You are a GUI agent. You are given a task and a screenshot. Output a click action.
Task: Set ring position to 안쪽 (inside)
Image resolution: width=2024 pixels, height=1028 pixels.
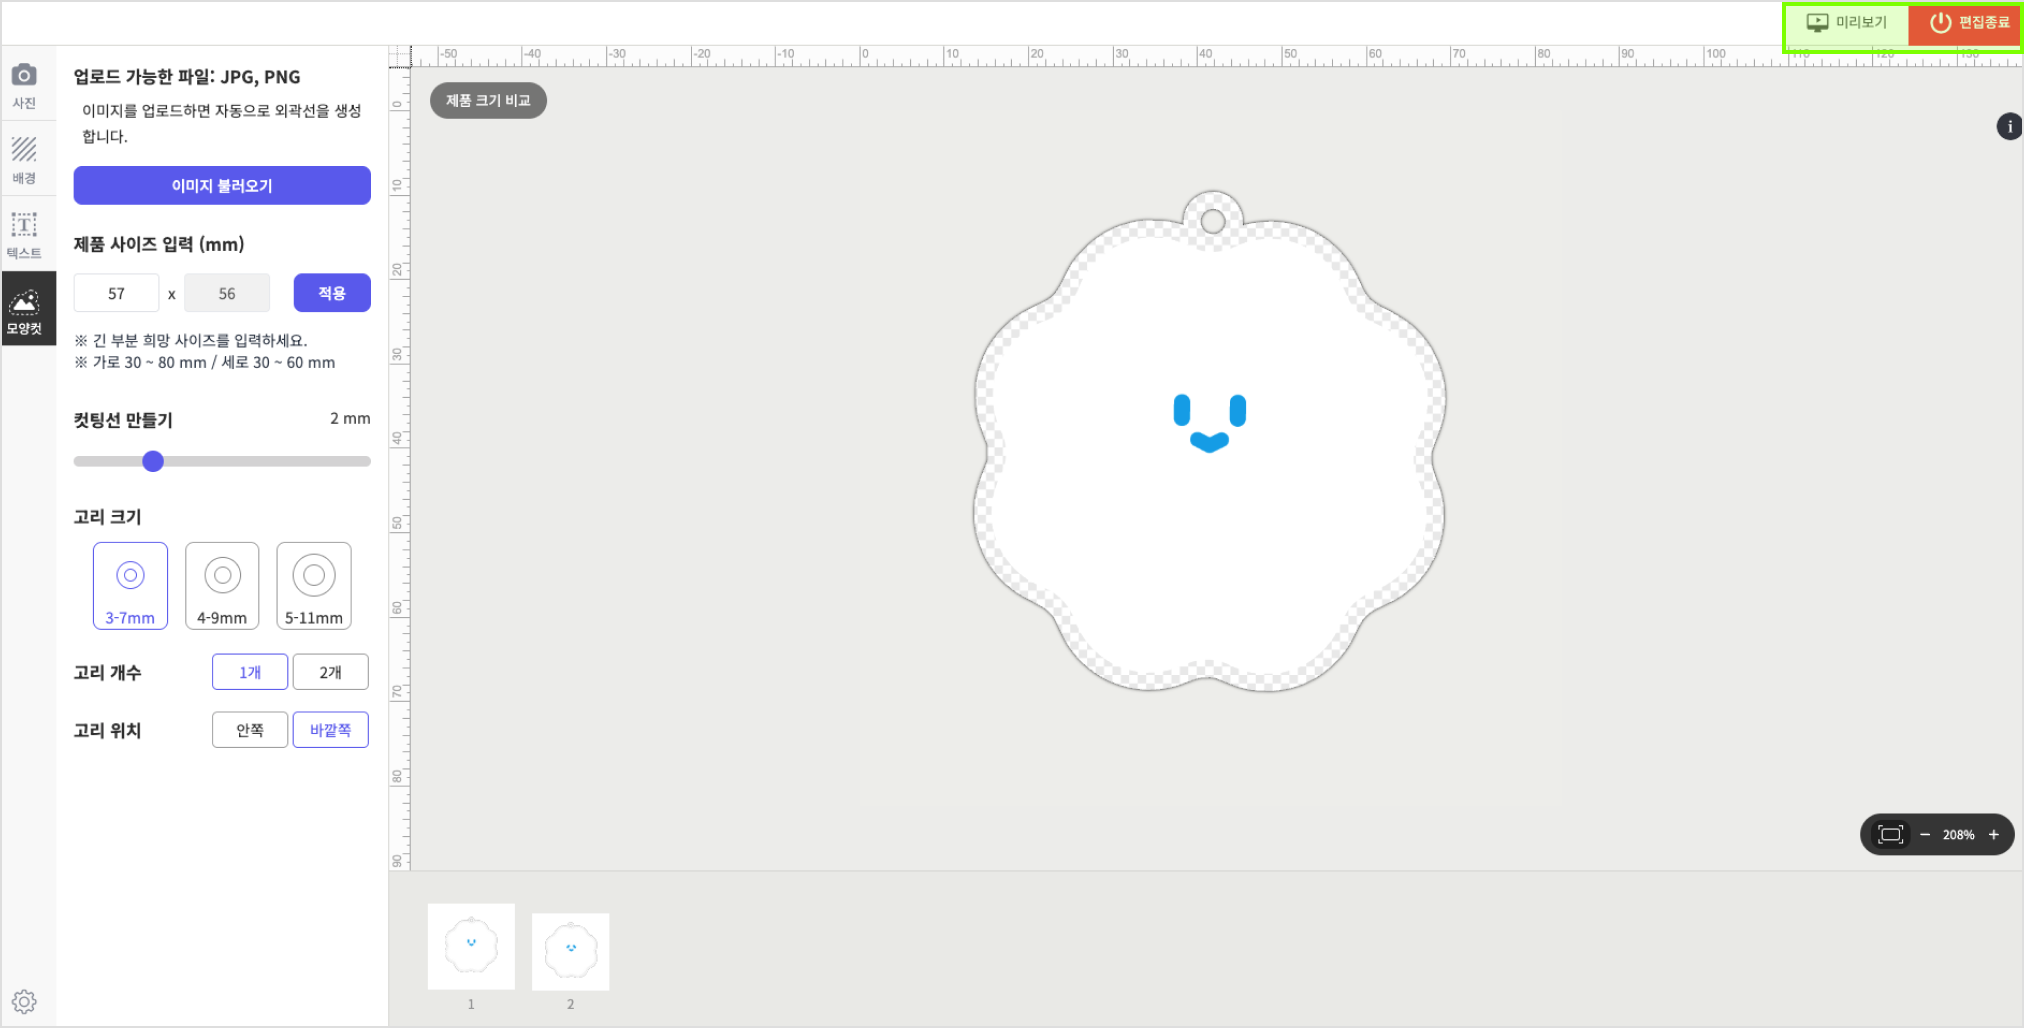(x=250, y=730)
